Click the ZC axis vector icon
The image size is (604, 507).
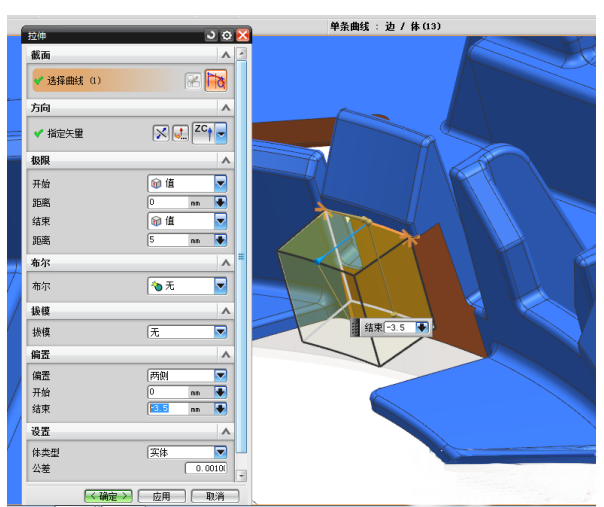[202, 133]
